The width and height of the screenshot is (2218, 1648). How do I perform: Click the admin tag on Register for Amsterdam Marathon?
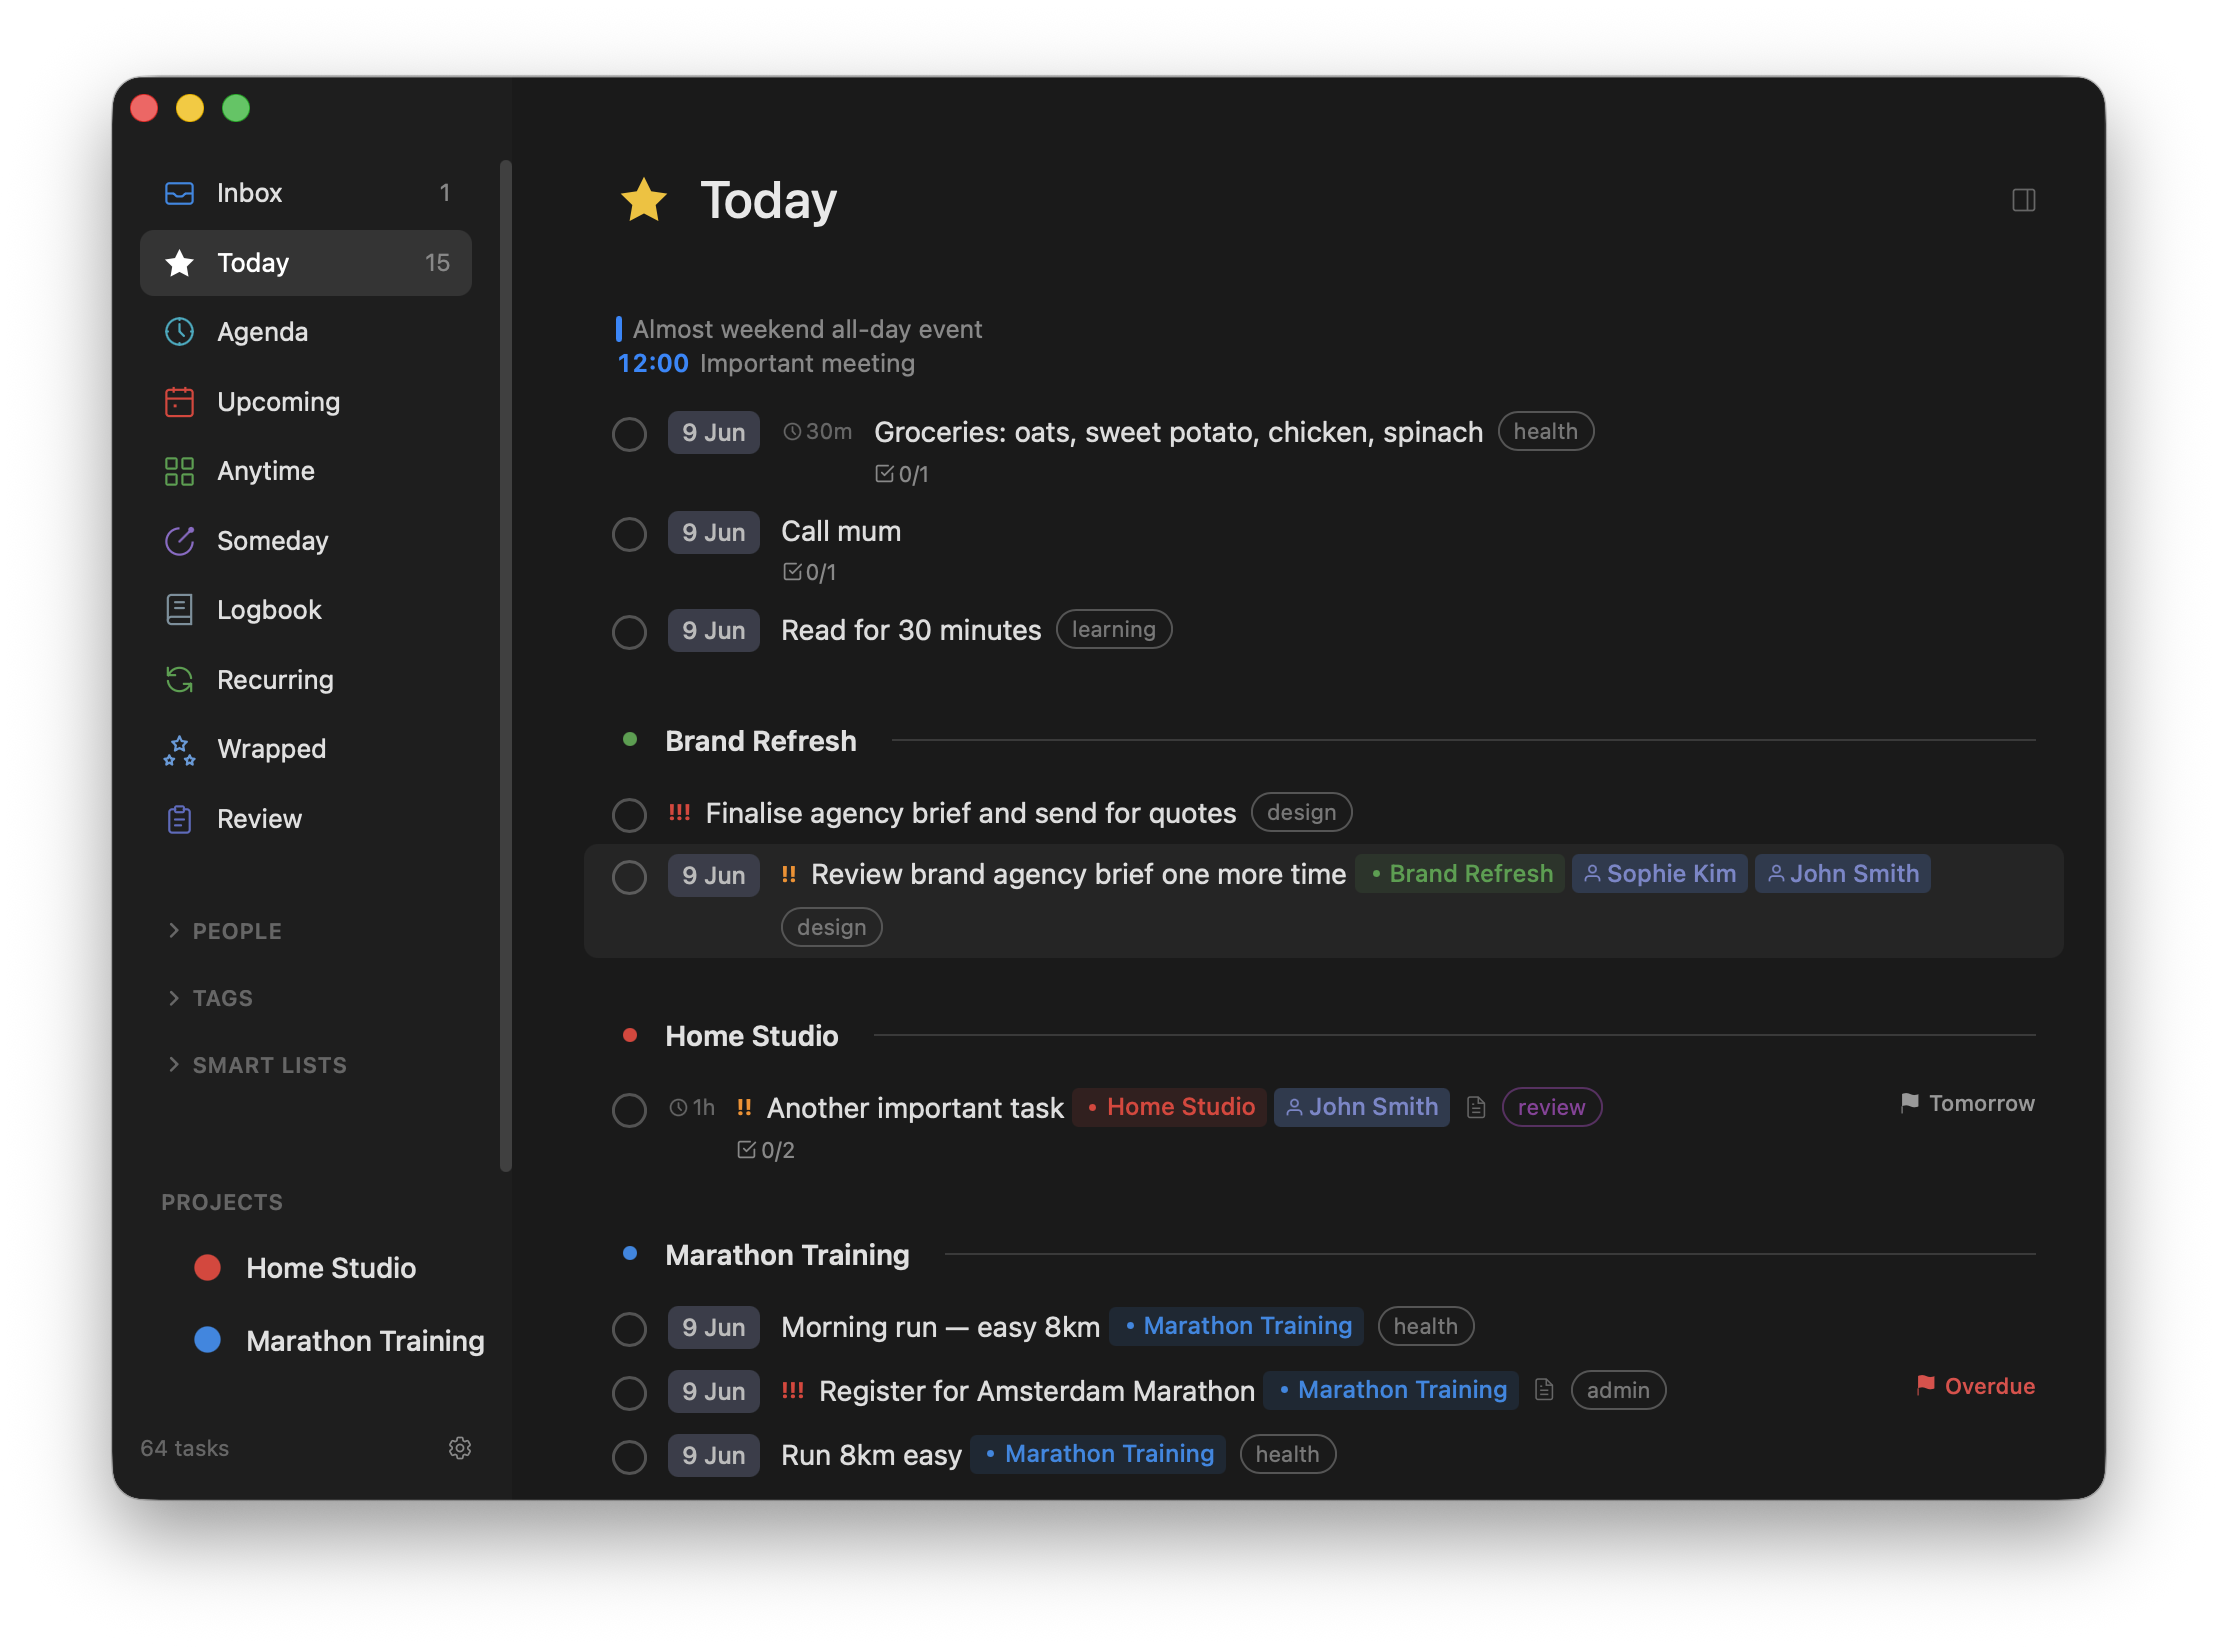(1618, 1390)
